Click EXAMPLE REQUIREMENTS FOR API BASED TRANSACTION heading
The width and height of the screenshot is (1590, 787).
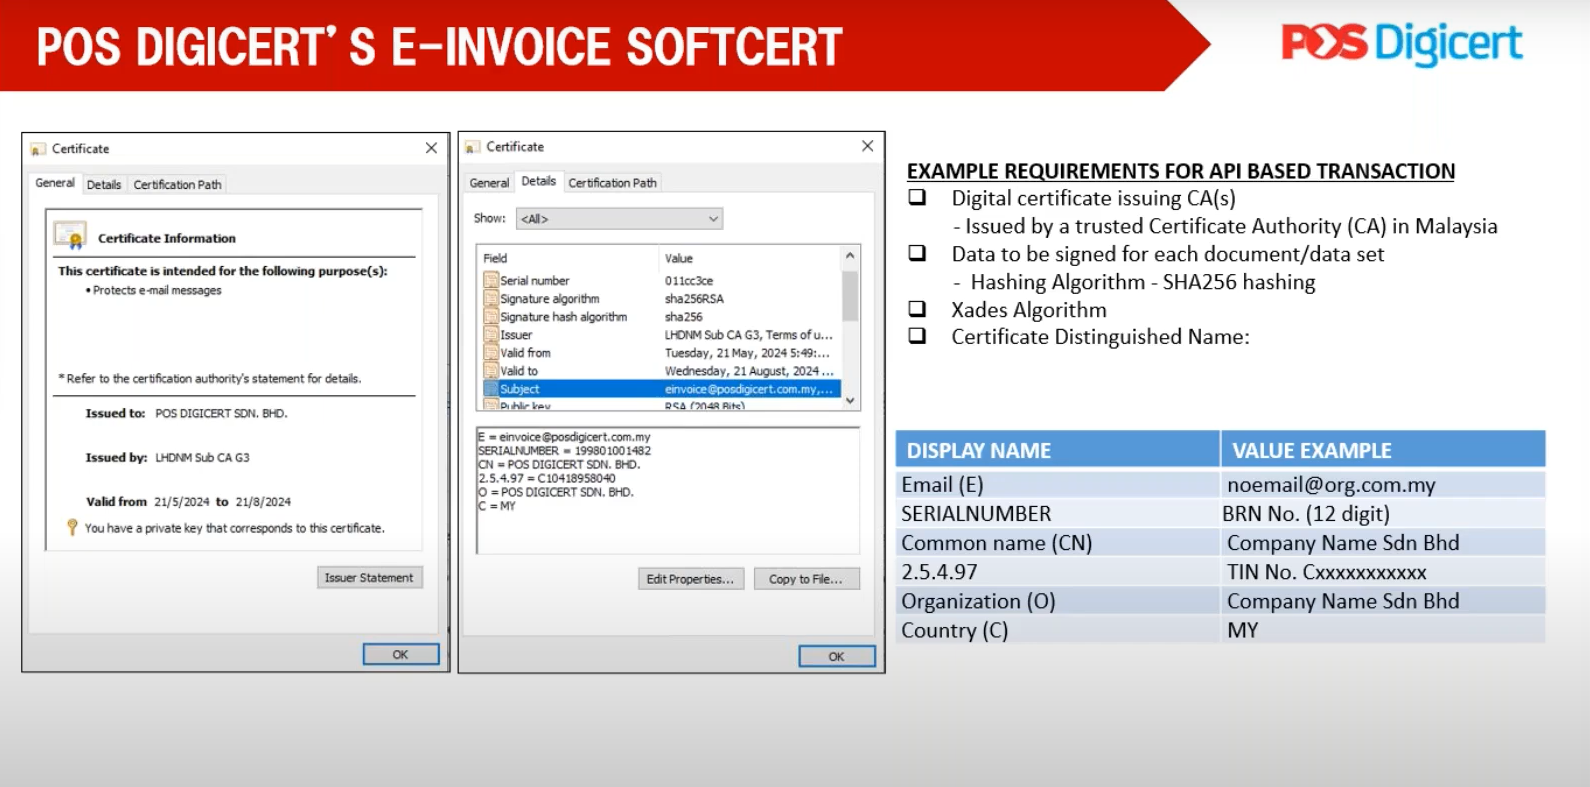click(1181, 171)
